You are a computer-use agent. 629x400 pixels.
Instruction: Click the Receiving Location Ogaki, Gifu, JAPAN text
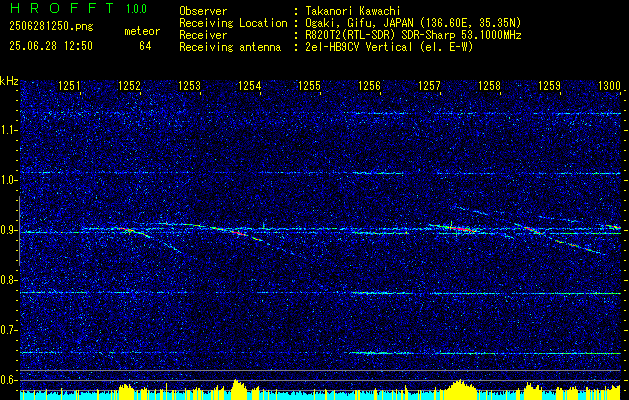click(413, 23)
